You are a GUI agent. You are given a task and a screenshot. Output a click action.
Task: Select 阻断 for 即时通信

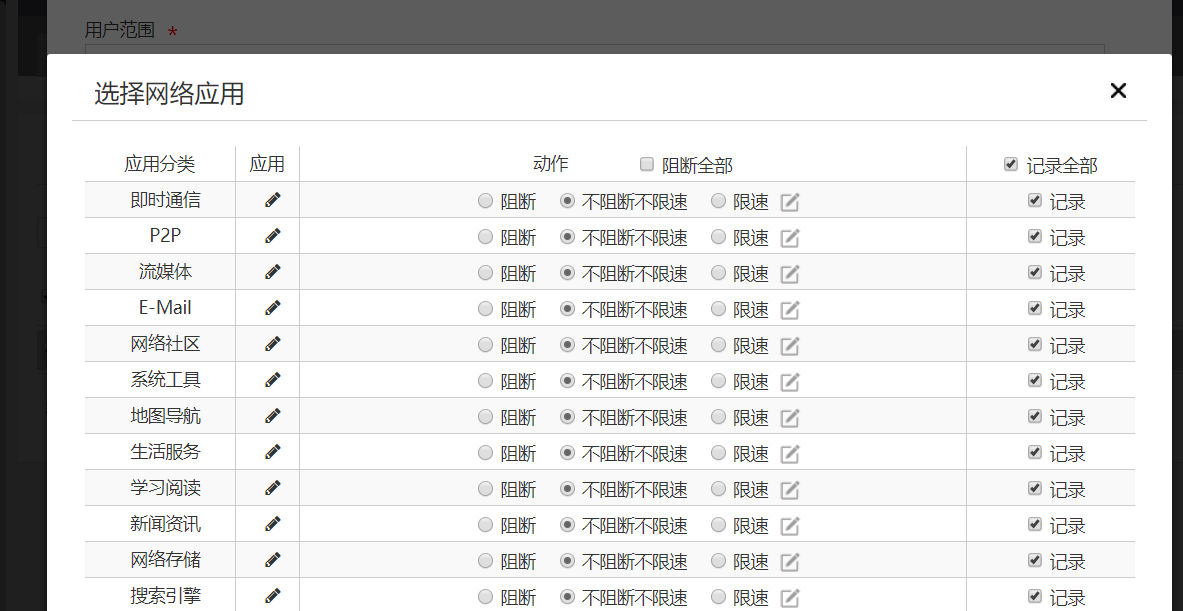[x=486, y=201]
